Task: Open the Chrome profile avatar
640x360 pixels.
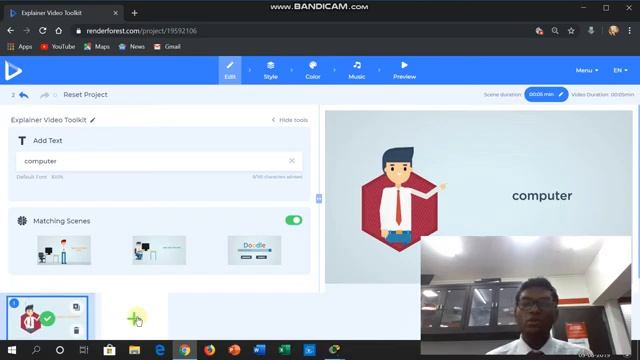Action: (613, 31)
